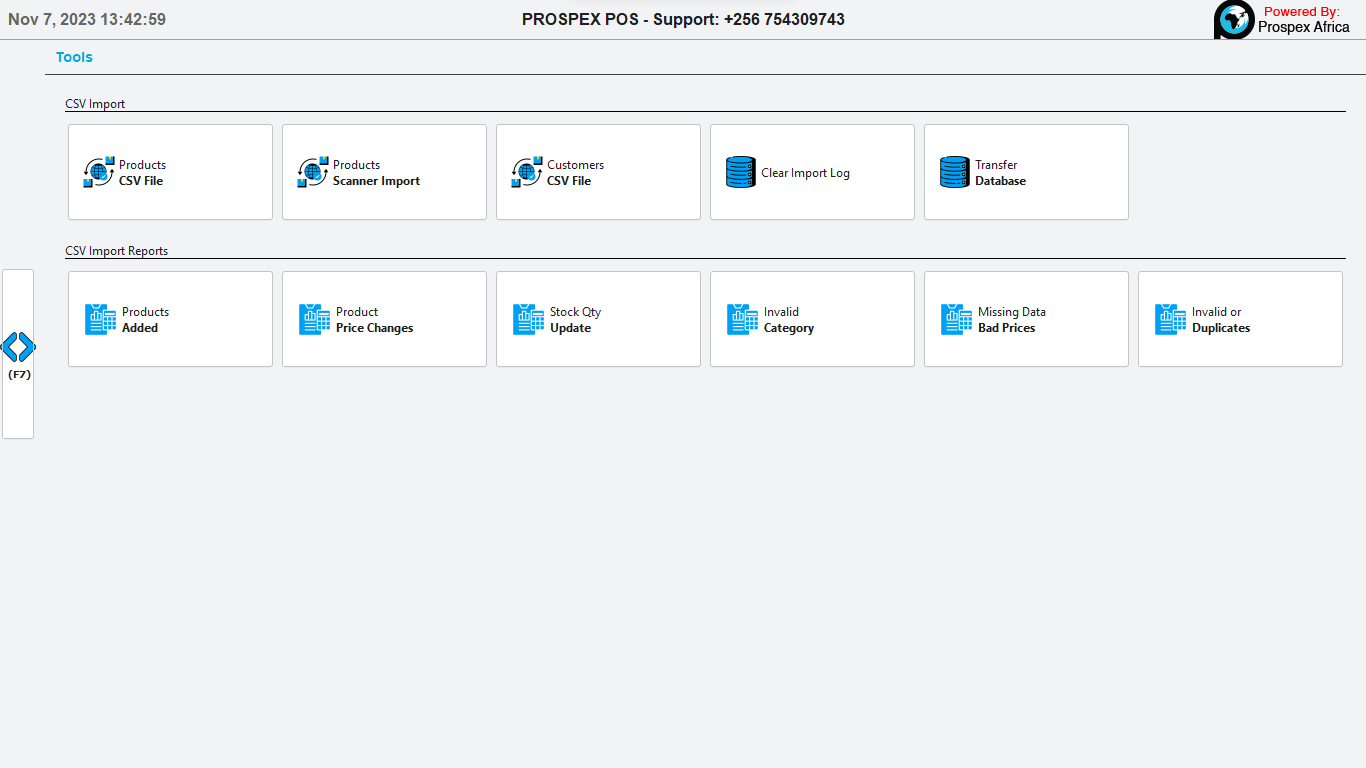This screenshot has height=768, width=1366.
Task: Click the Product Price Changes report icon
Action: pyautogui.click(x=314, y=319)
